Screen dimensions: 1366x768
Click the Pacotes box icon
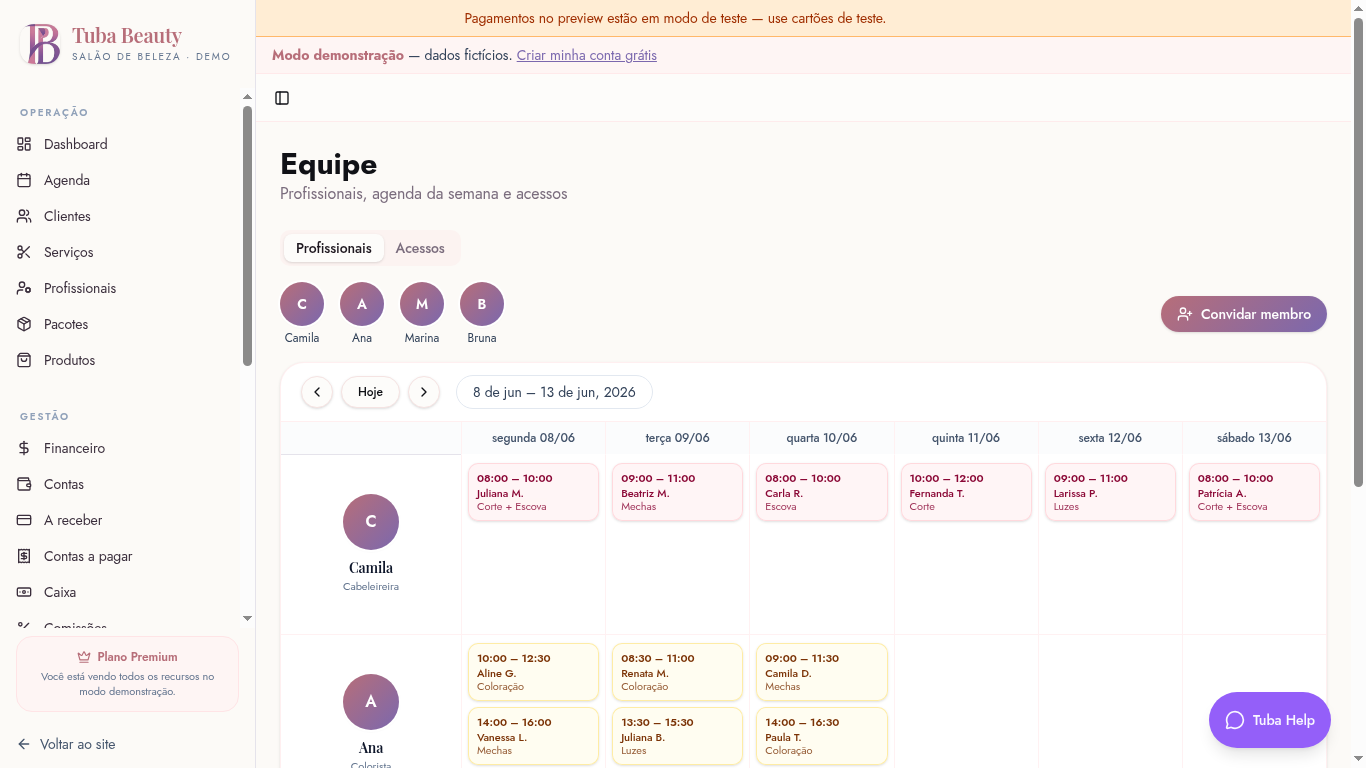pyautogui.click(x=24, y=324)
